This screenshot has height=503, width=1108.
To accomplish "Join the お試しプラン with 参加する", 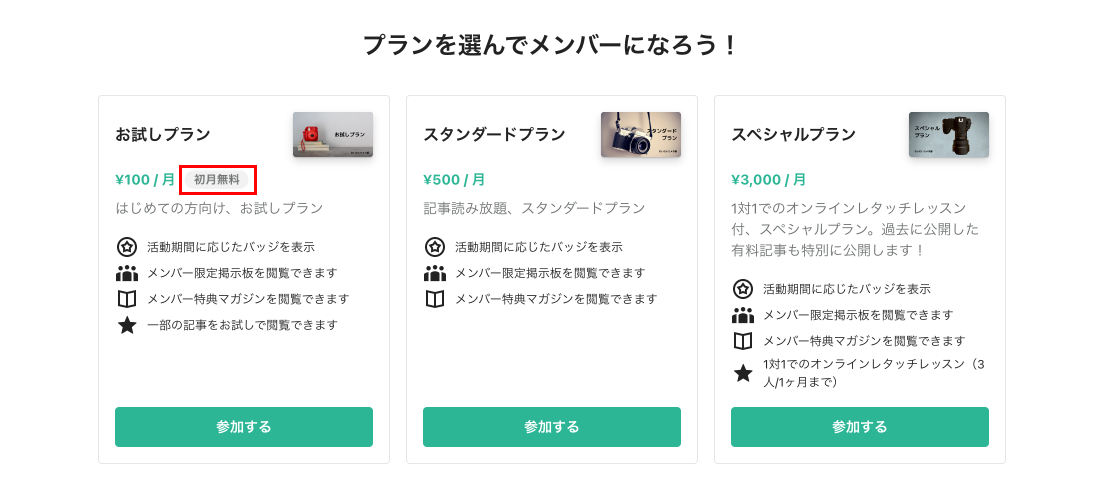I will (x=244, y=427).
